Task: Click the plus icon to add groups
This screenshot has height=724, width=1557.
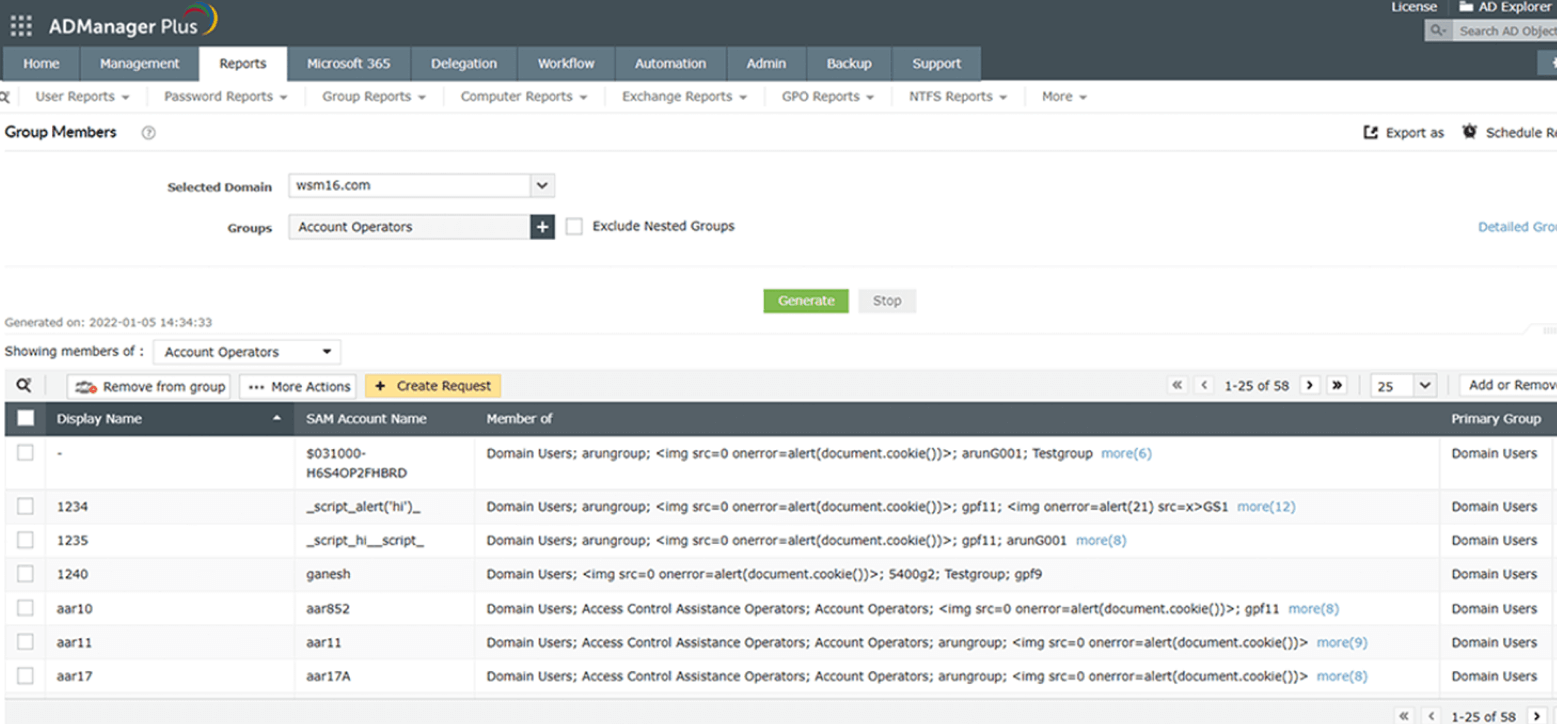Action: click(x=542, y=227)
